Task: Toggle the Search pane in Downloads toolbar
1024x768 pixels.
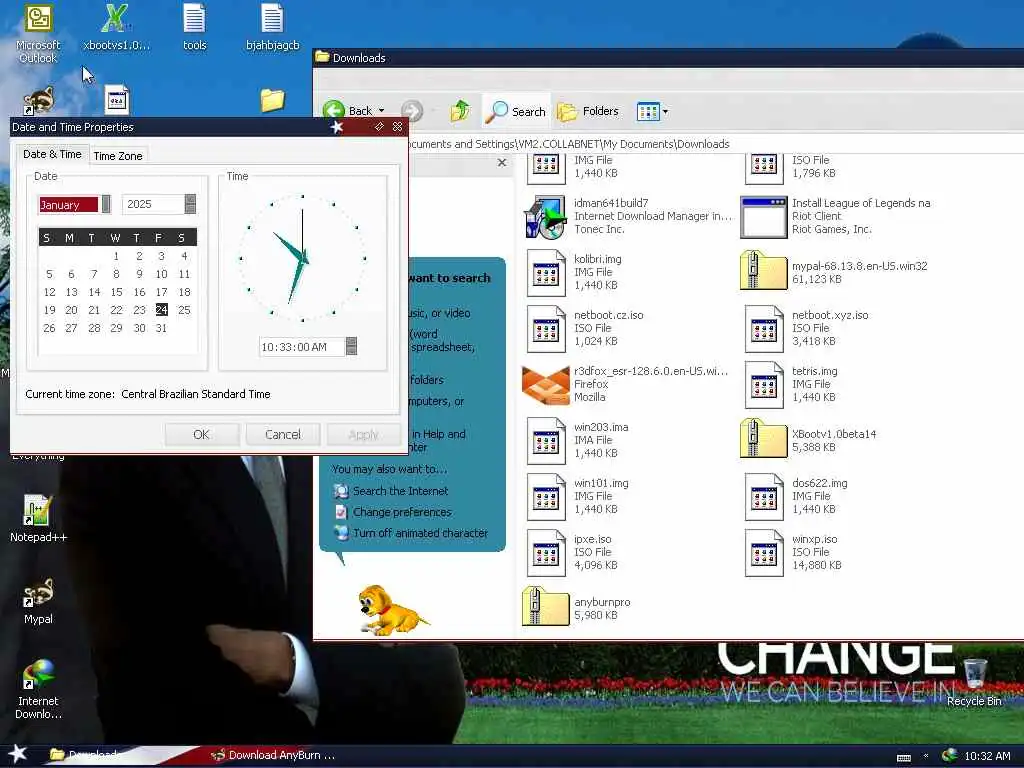Action: coord(516,111)
